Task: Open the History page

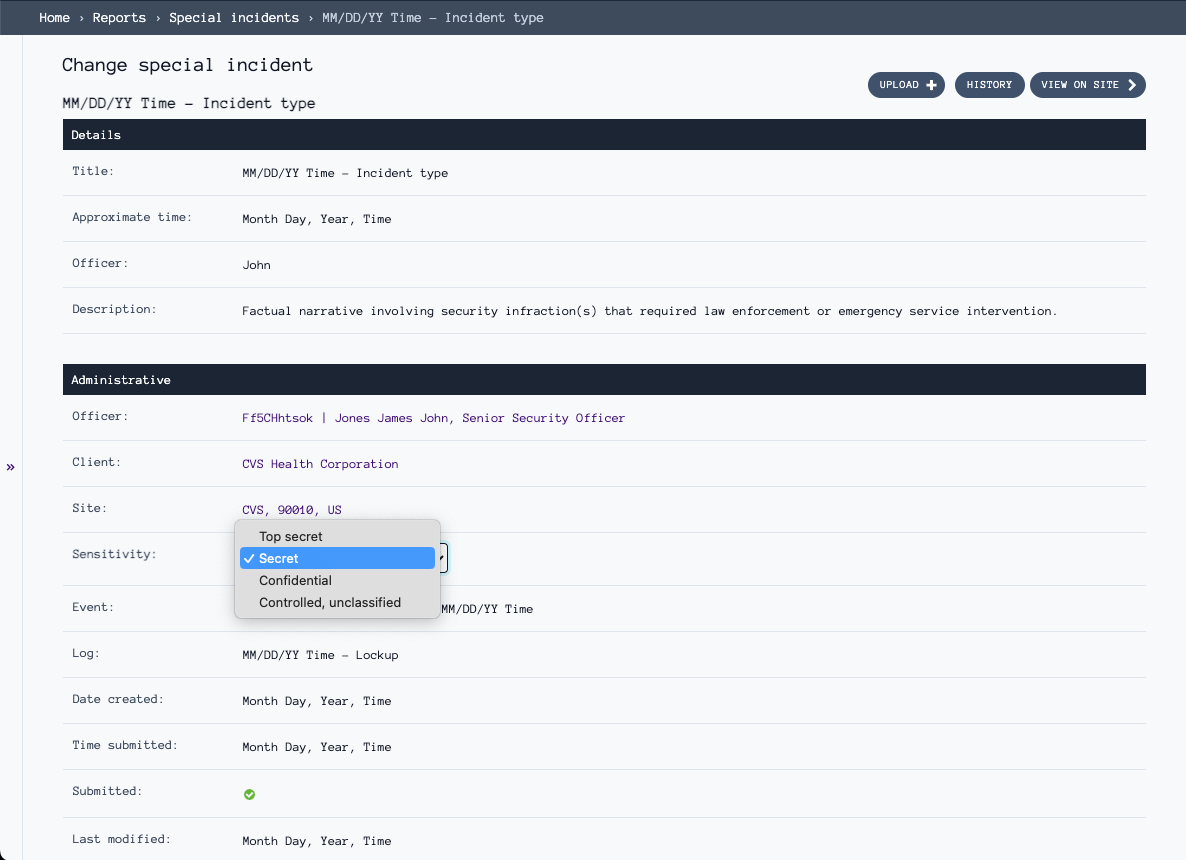Action: tap(989, 85)
